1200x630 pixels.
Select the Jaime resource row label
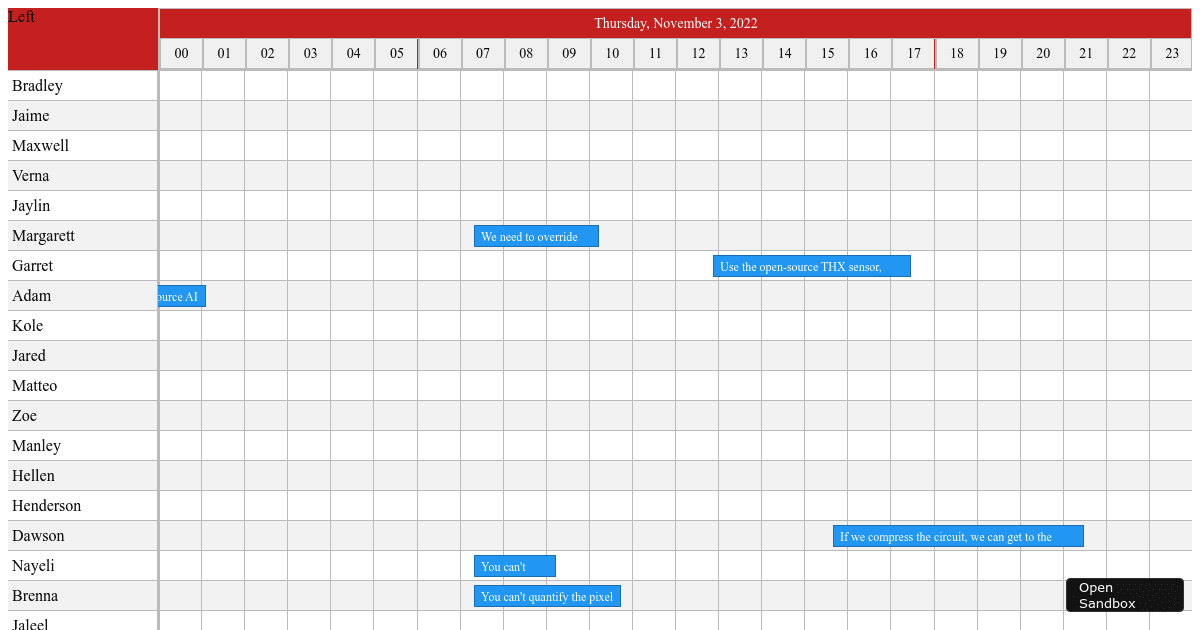point(83,116)
